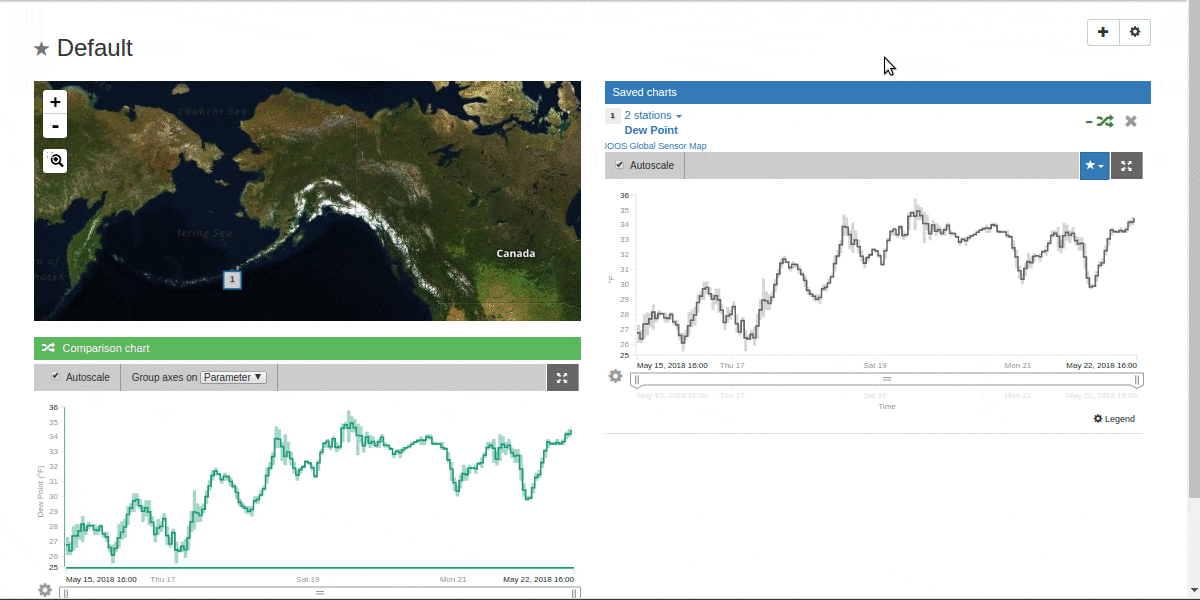Click the center grip of saved chart range slider

coord(887,380)
